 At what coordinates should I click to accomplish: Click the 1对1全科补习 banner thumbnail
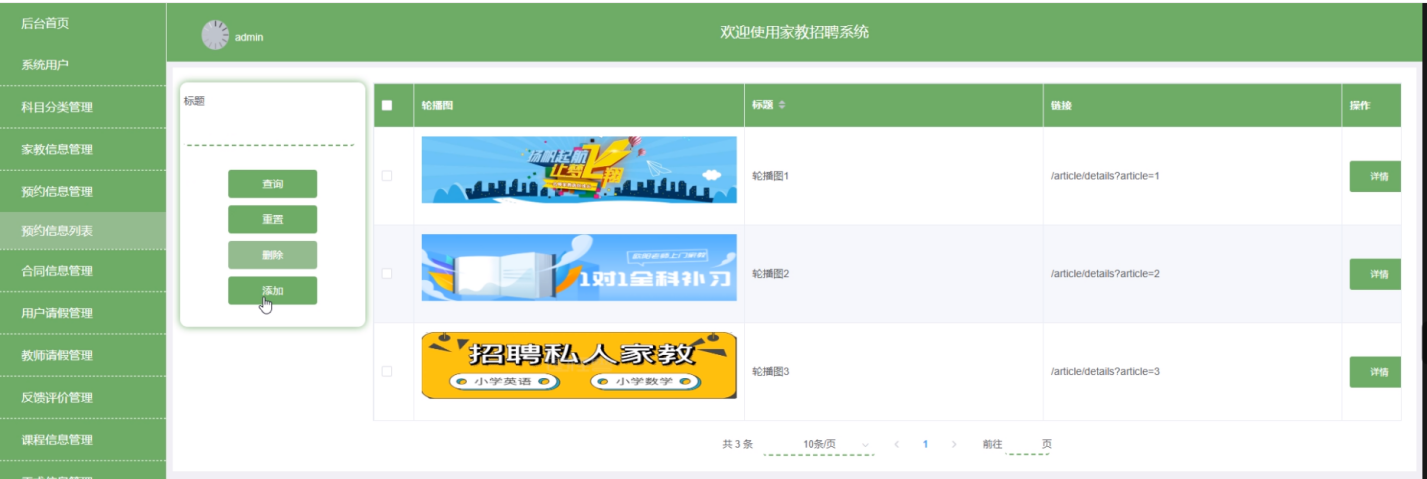point(579,268)
